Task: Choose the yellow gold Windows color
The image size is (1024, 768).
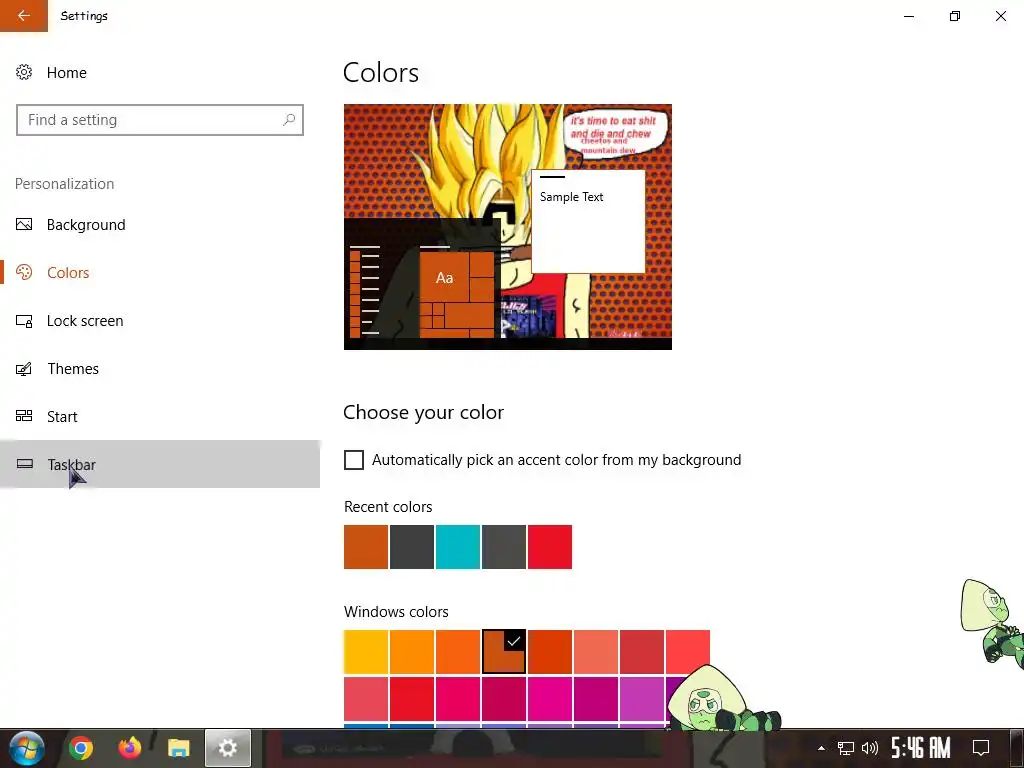Action: (x=366, y=652)
